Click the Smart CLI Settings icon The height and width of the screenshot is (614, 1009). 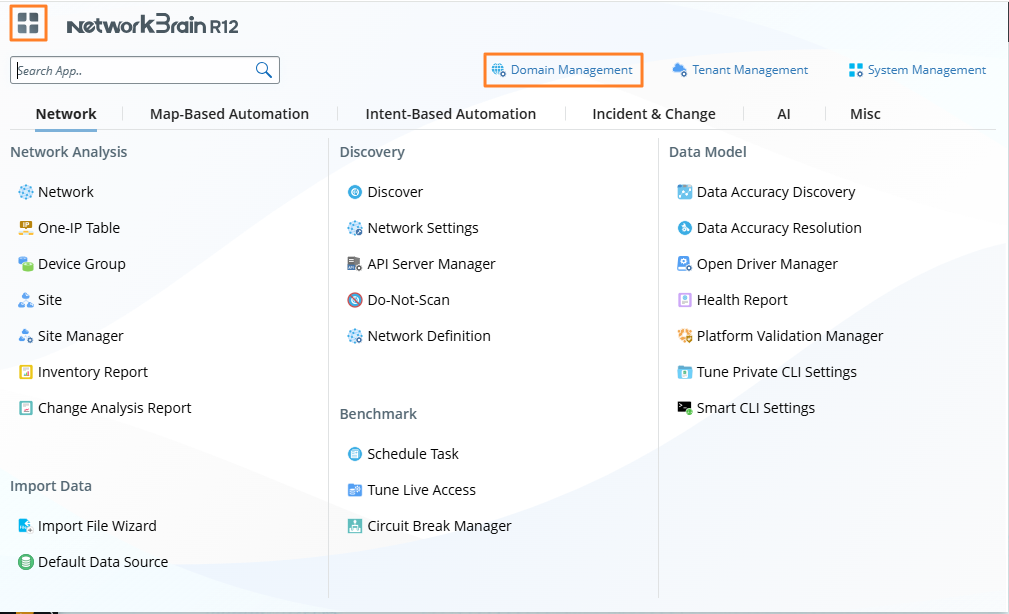pyautogui.click(x=685, y=408)
